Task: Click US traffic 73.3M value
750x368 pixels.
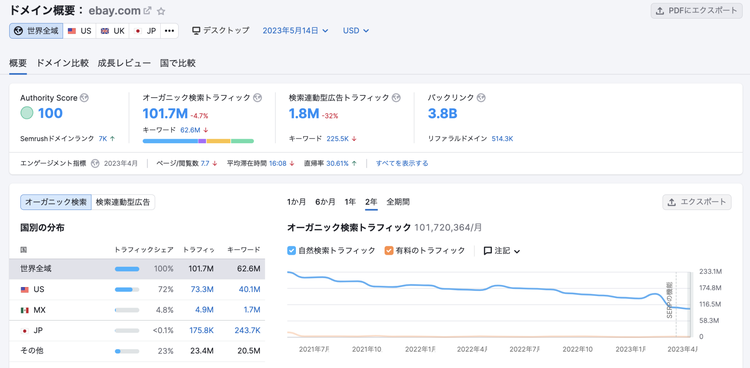Action: point(201,290)
